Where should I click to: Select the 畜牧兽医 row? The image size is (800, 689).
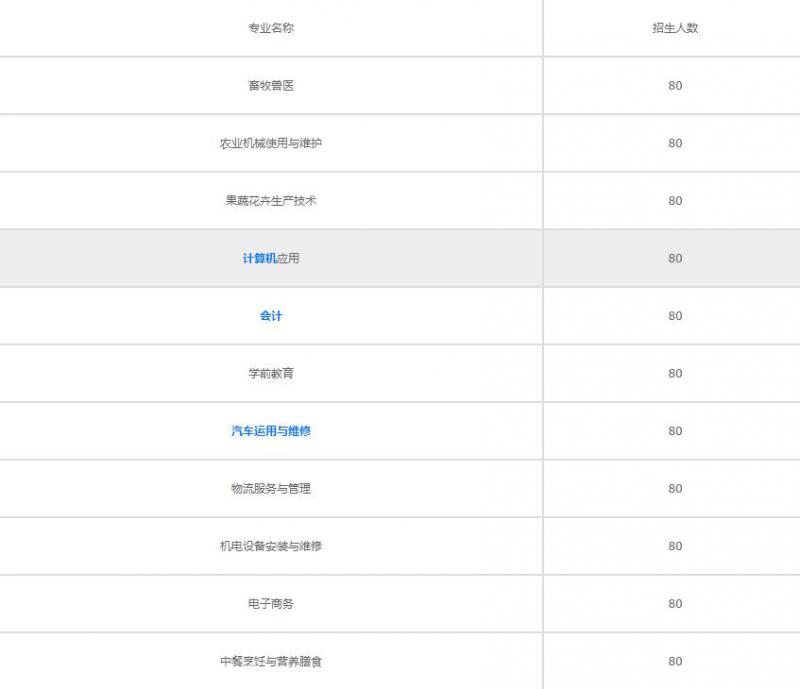271,85
